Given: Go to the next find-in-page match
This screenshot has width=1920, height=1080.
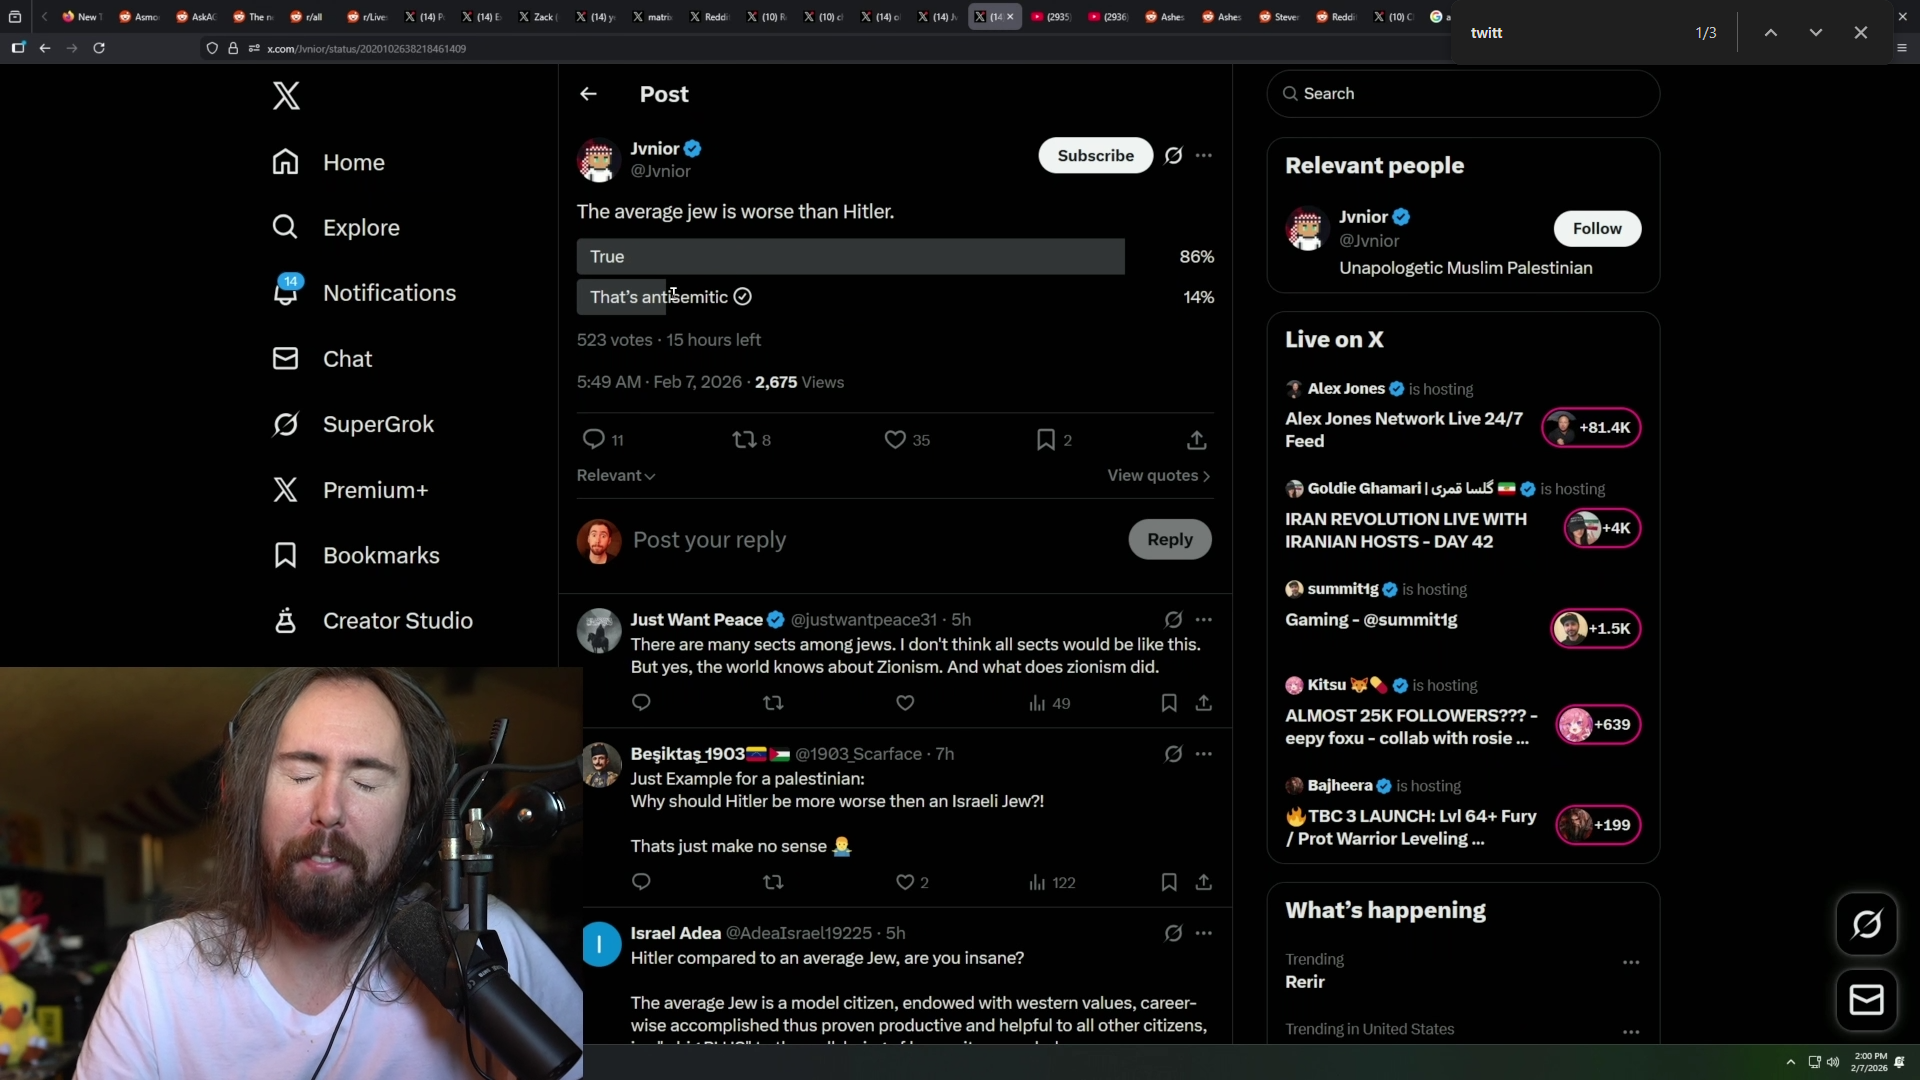Looking at the screenshot, I should tap(1815, 33).
